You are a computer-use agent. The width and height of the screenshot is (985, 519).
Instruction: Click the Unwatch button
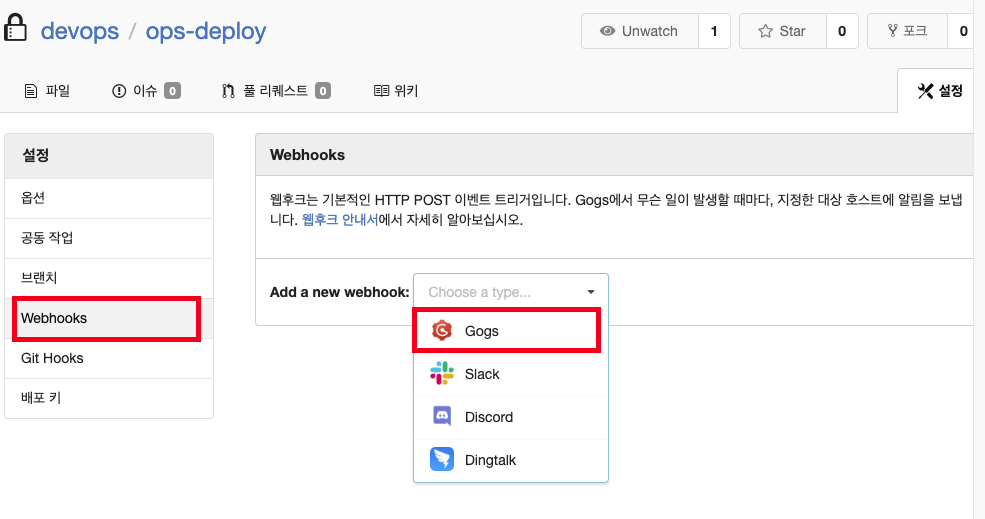point(639,31)
